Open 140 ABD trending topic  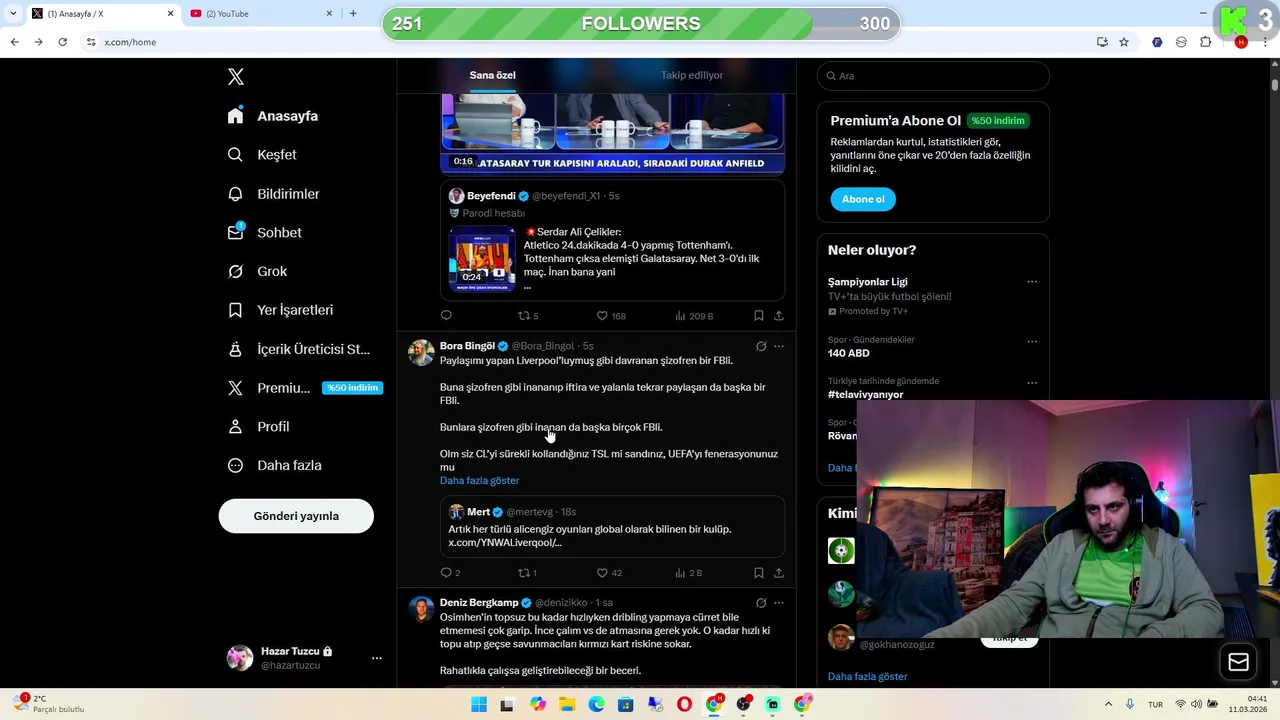(x=848, y=353)
